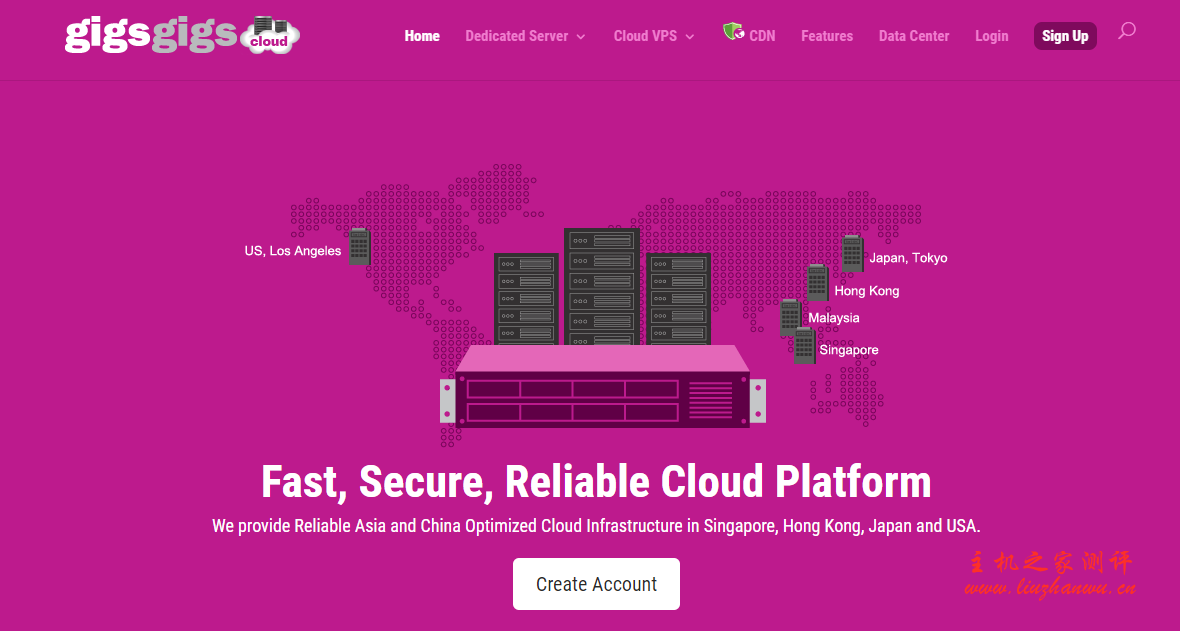The image size is (1180, 631).
Task: Go to the Home menu item
Action: tap(422, 36)
